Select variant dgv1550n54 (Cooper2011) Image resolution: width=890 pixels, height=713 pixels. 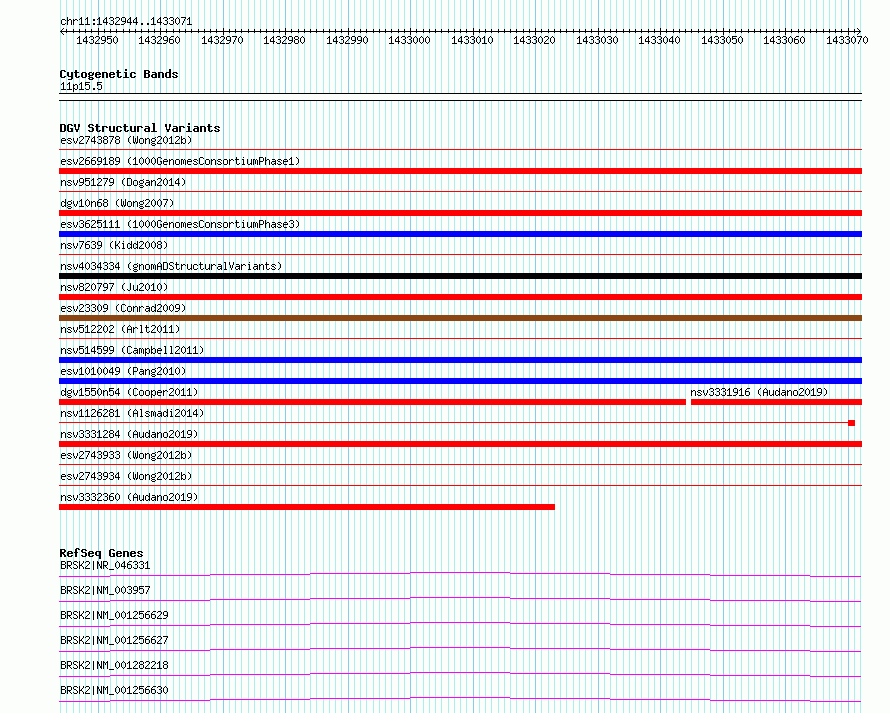tap(129, 392)
